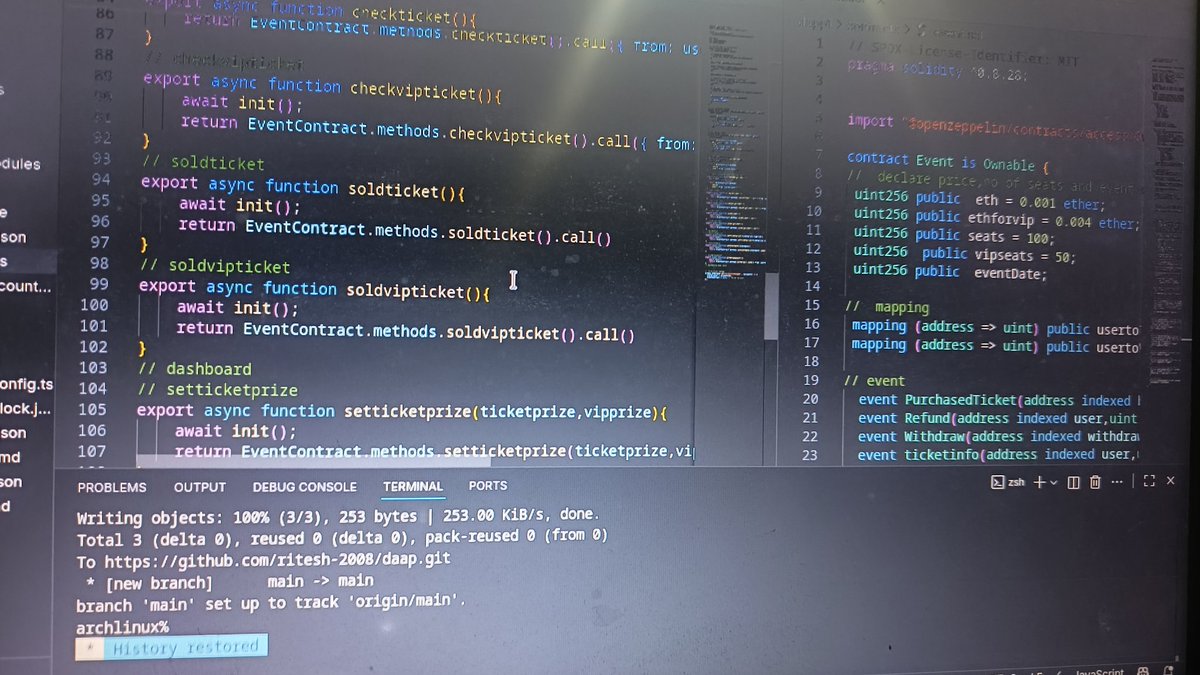
Task: Click the left editor horizontal scrollbar
Action: (313, 461)
